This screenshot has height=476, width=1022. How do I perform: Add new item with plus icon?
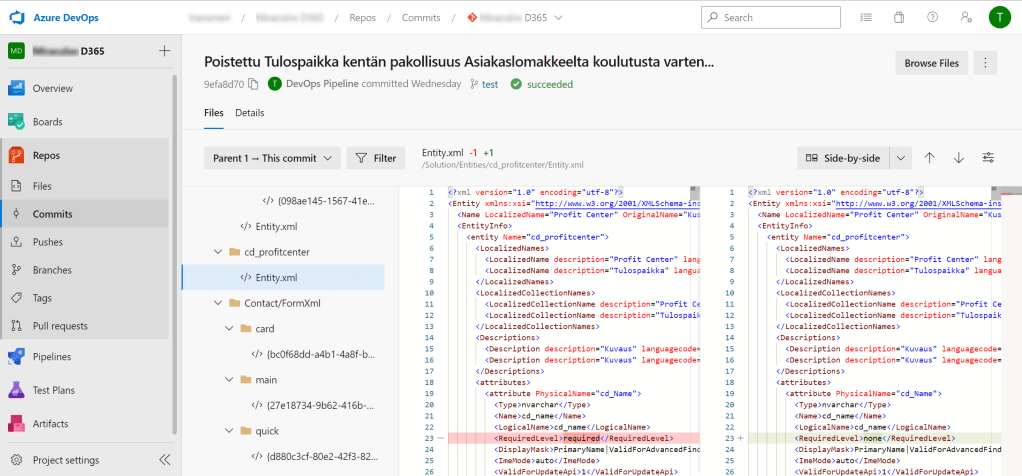coord(164,51)
